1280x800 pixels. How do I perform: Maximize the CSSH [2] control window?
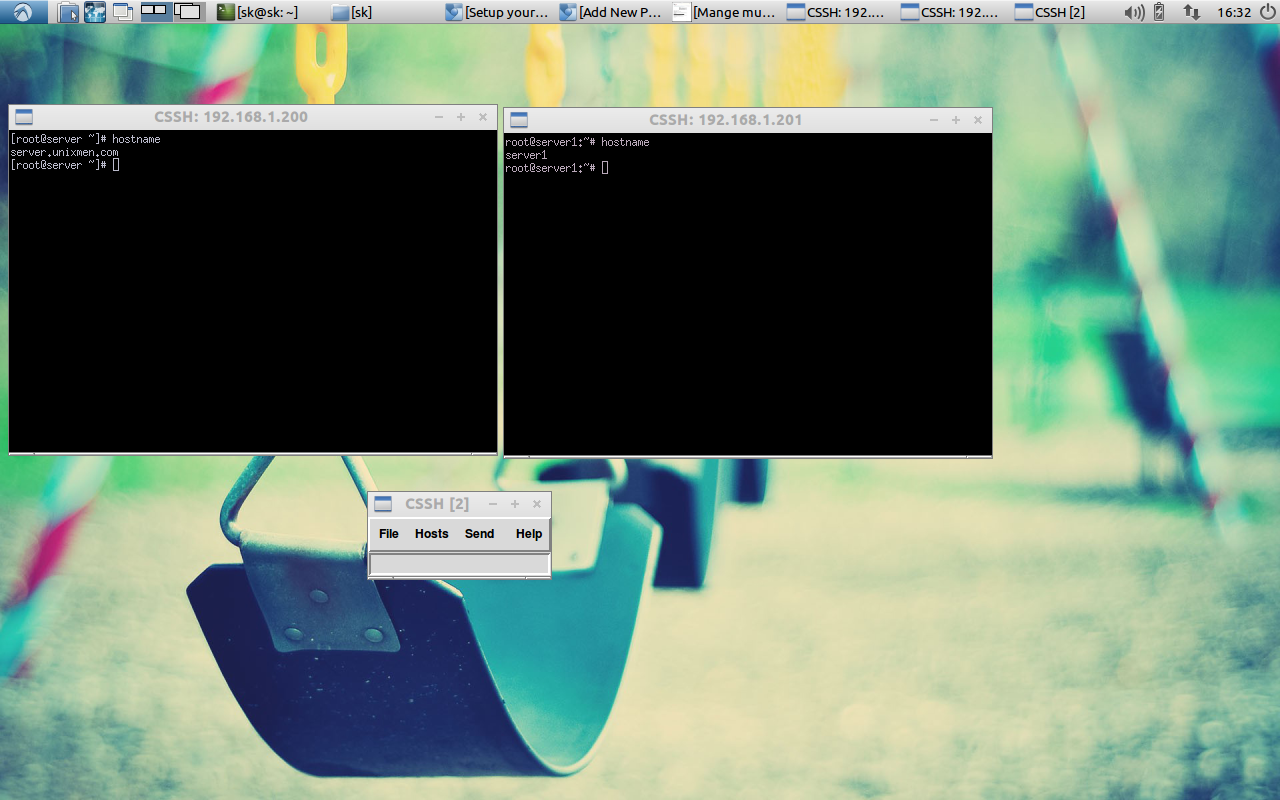coord(515,504)
